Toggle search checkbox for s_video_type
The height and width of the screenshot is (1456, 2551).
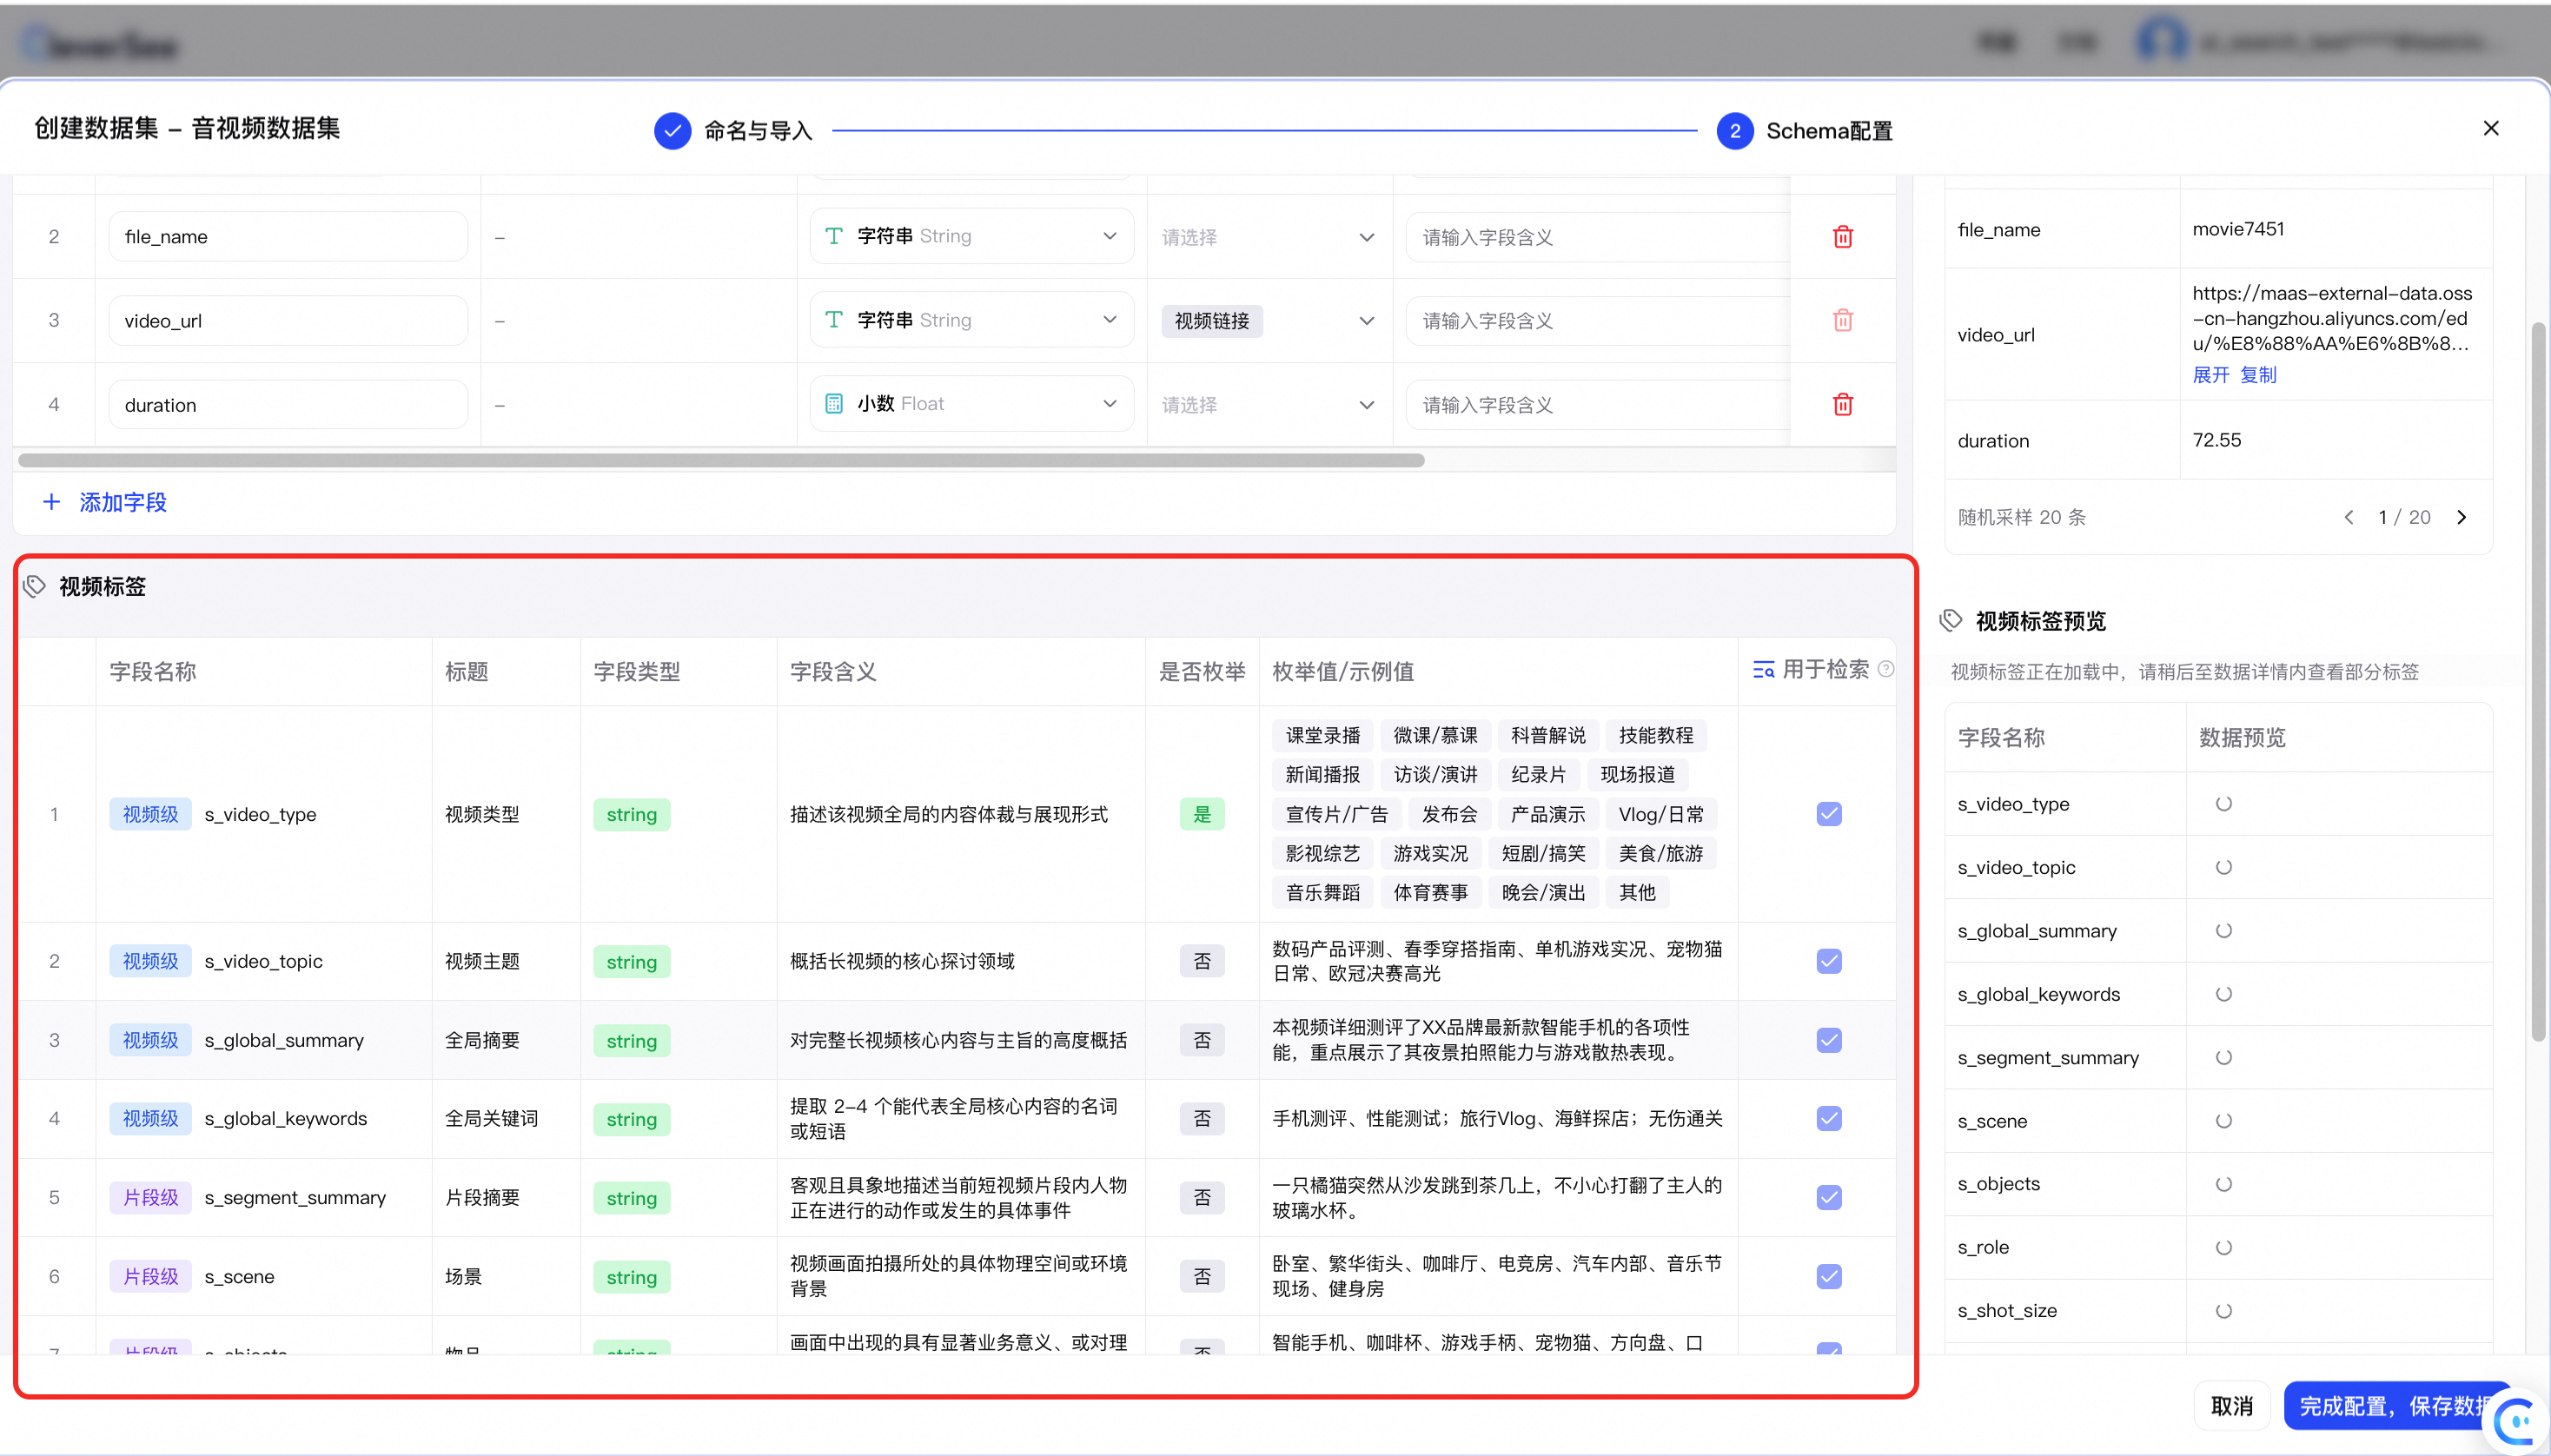[1829, 814]
